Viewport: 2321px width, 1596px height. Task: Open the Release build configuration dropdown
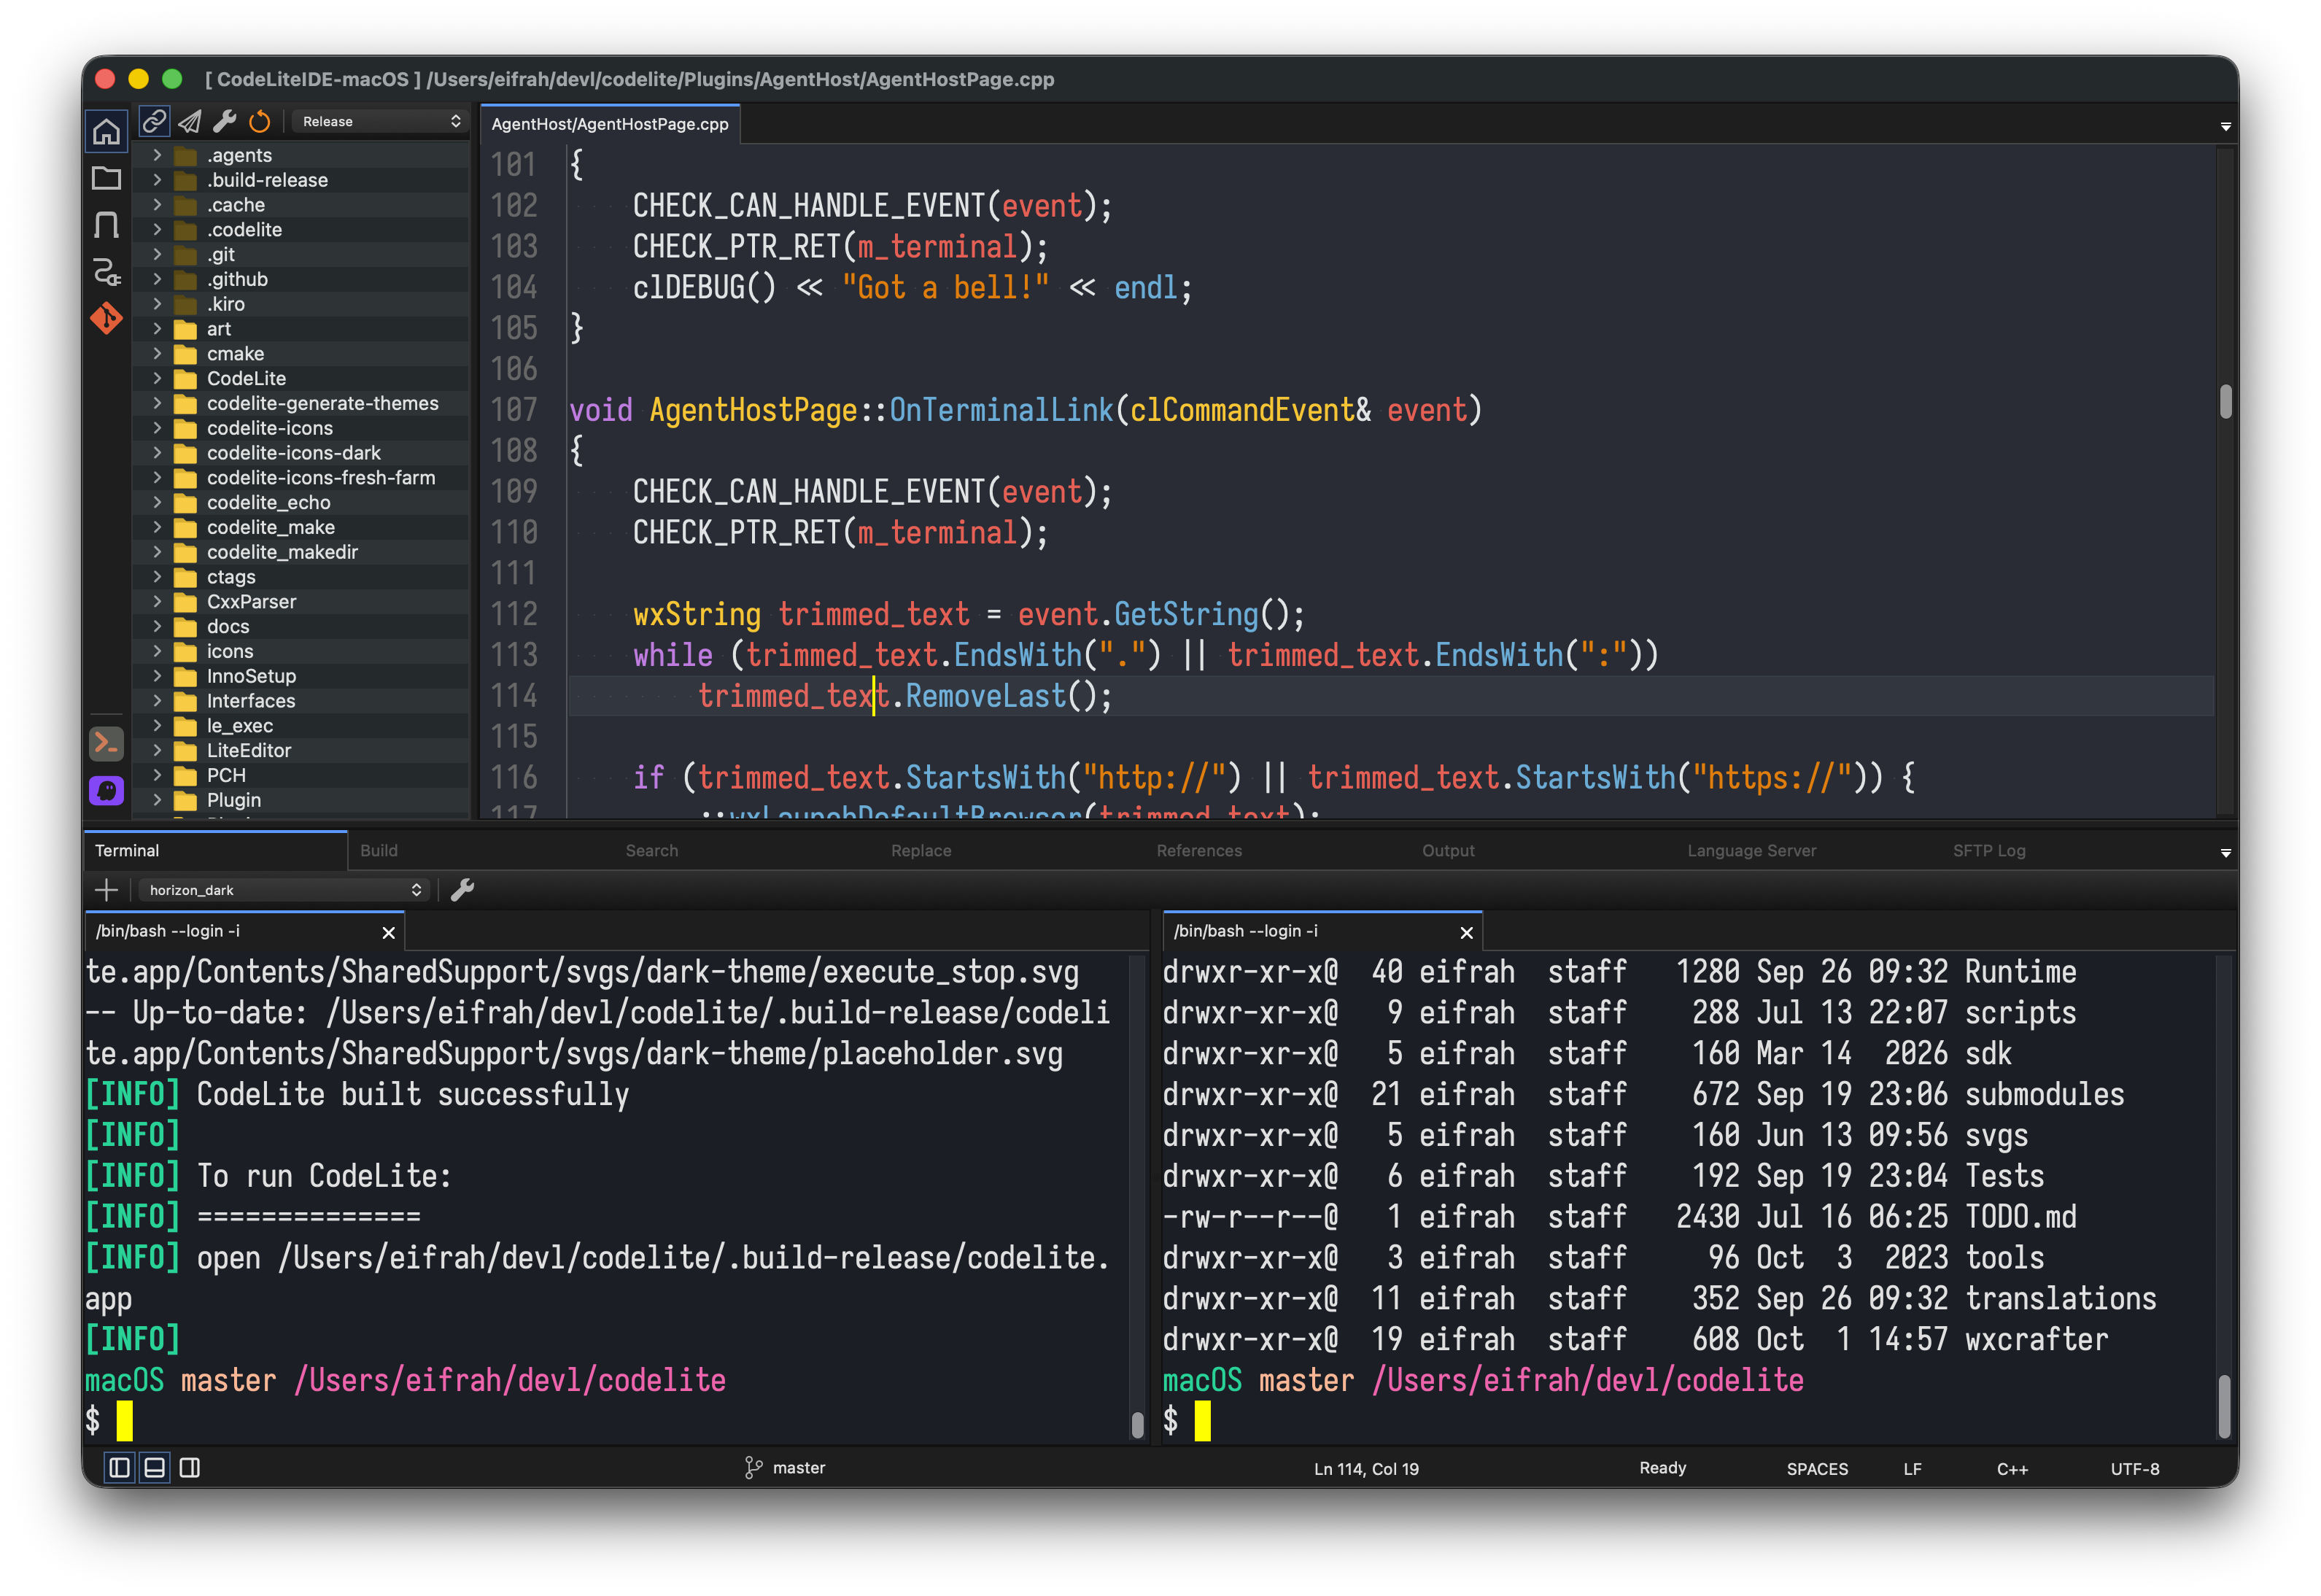coord(380,121)
